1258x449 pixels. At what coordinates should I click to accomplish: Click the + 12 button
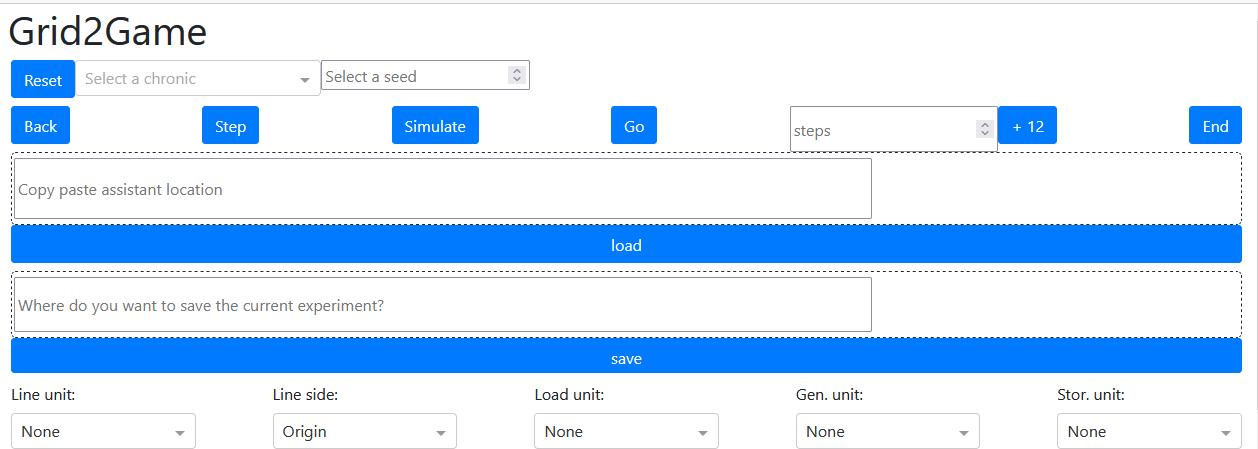pyautogui.click(x=1028, y=126)
